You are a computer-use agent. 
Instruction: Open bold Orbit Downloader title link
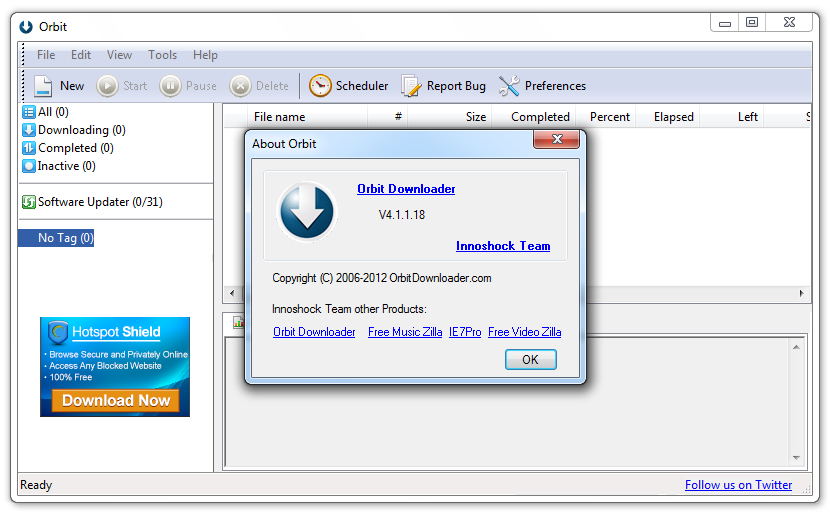406,189
